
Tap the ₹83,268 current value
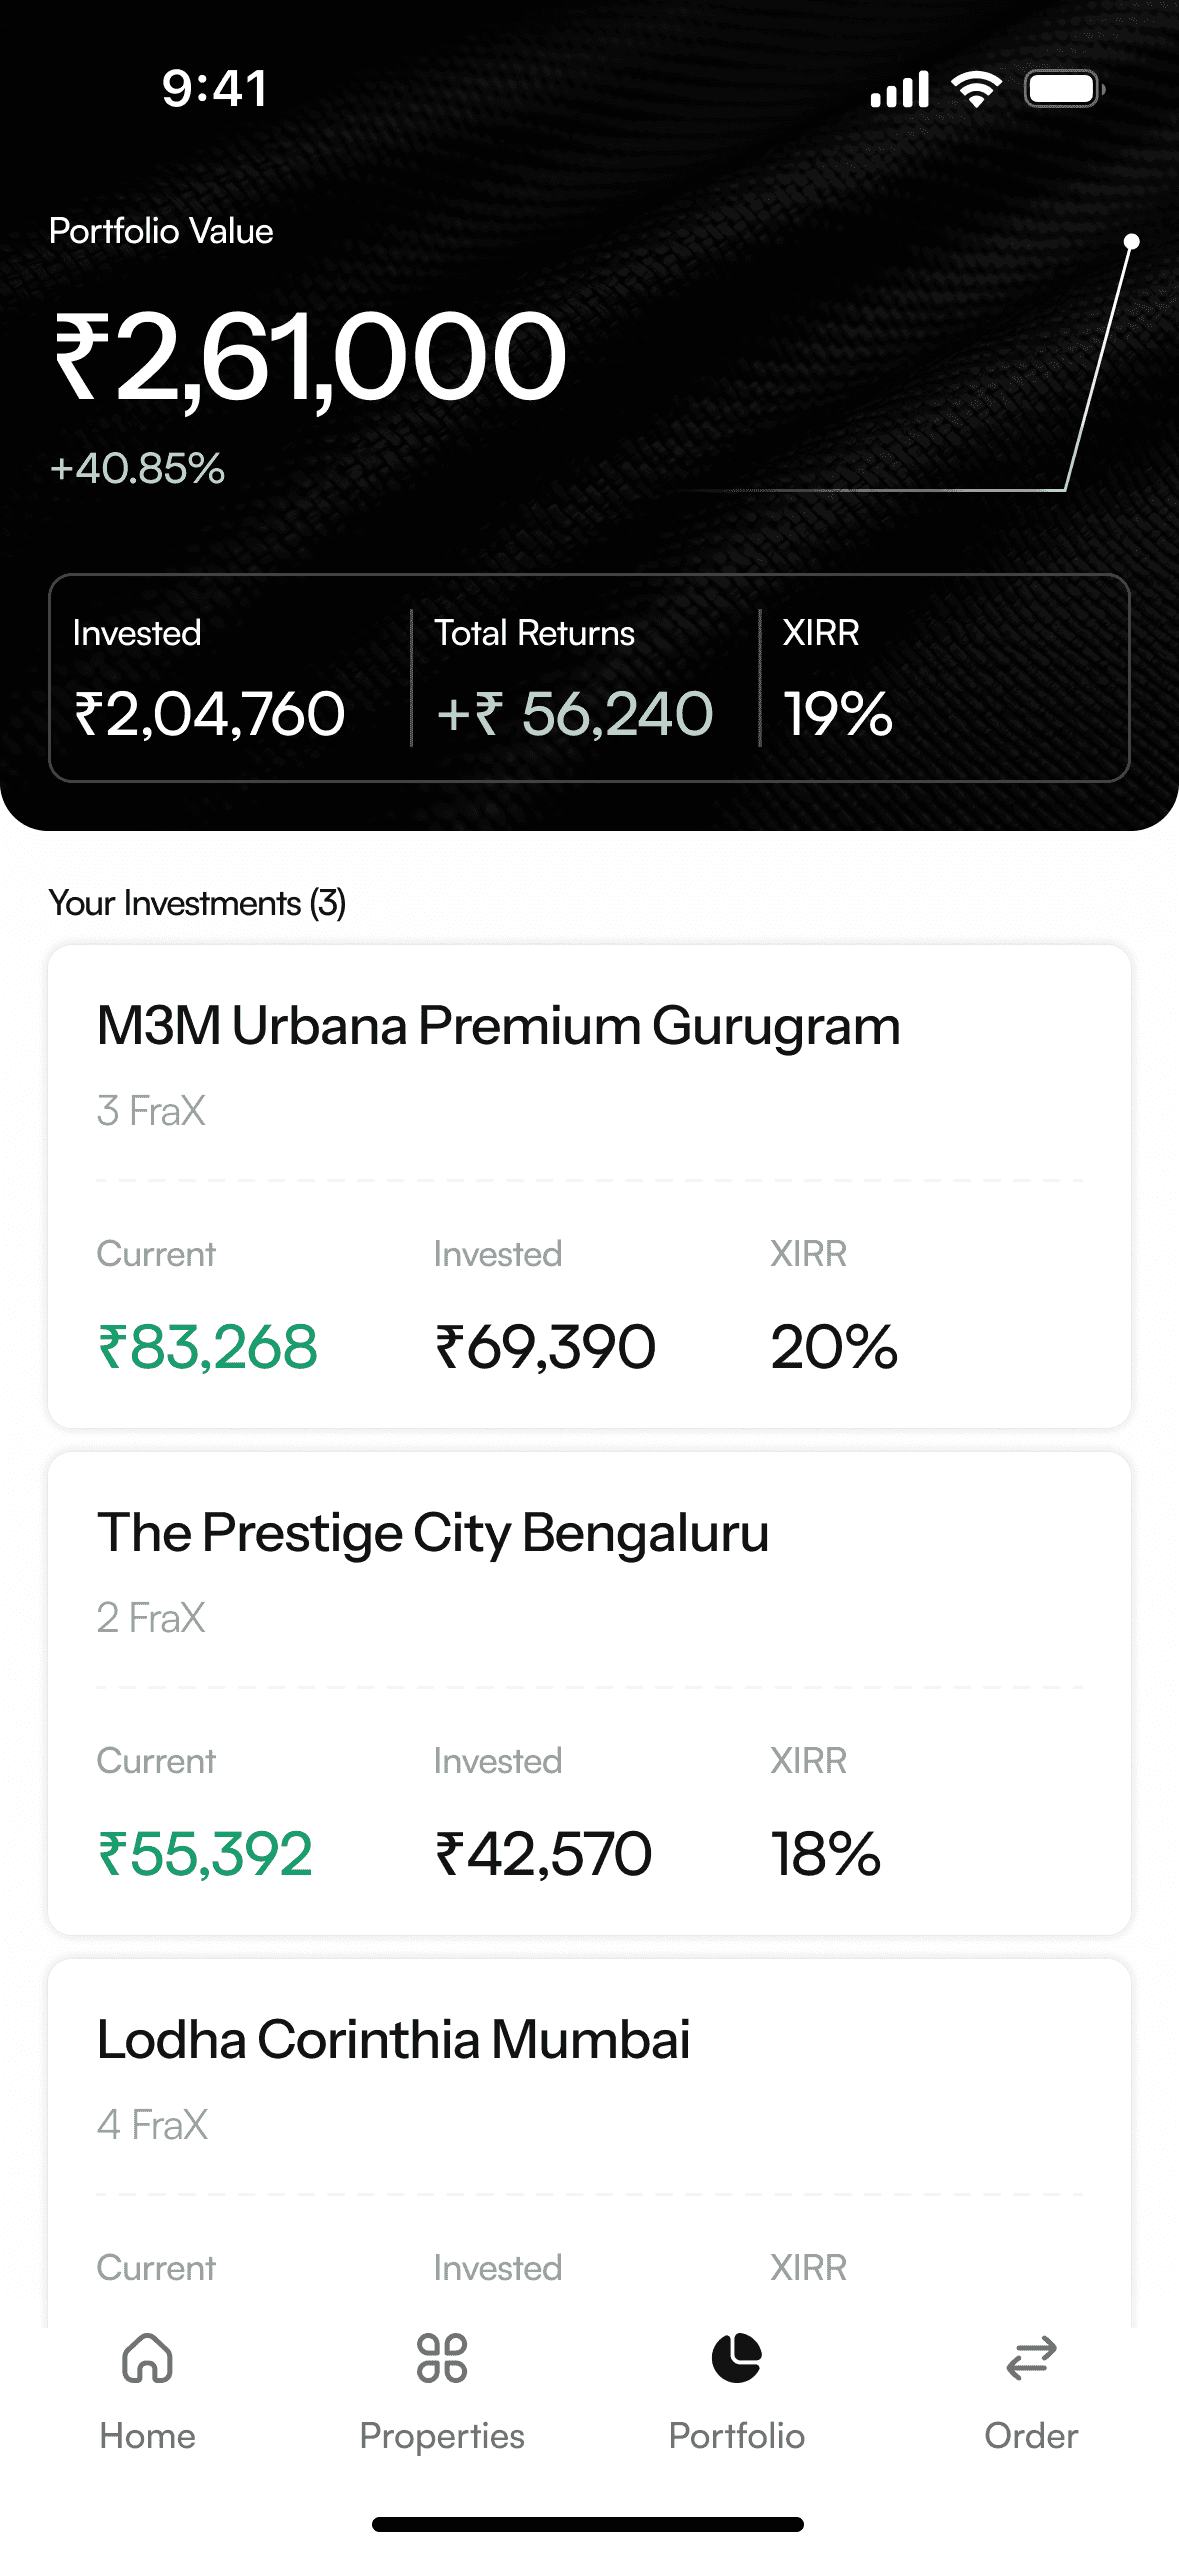tap(207, 1347)
